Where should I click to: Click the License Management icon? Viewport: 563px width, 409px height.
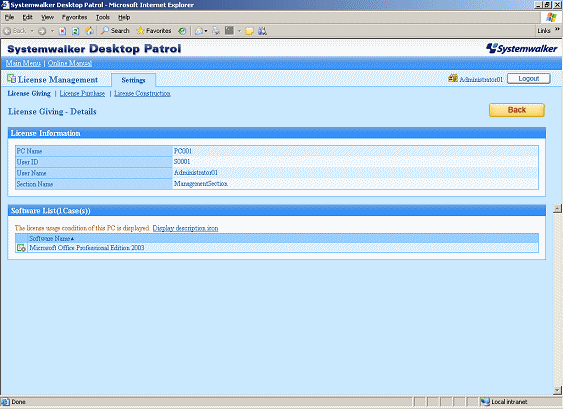tap(11, 79)
